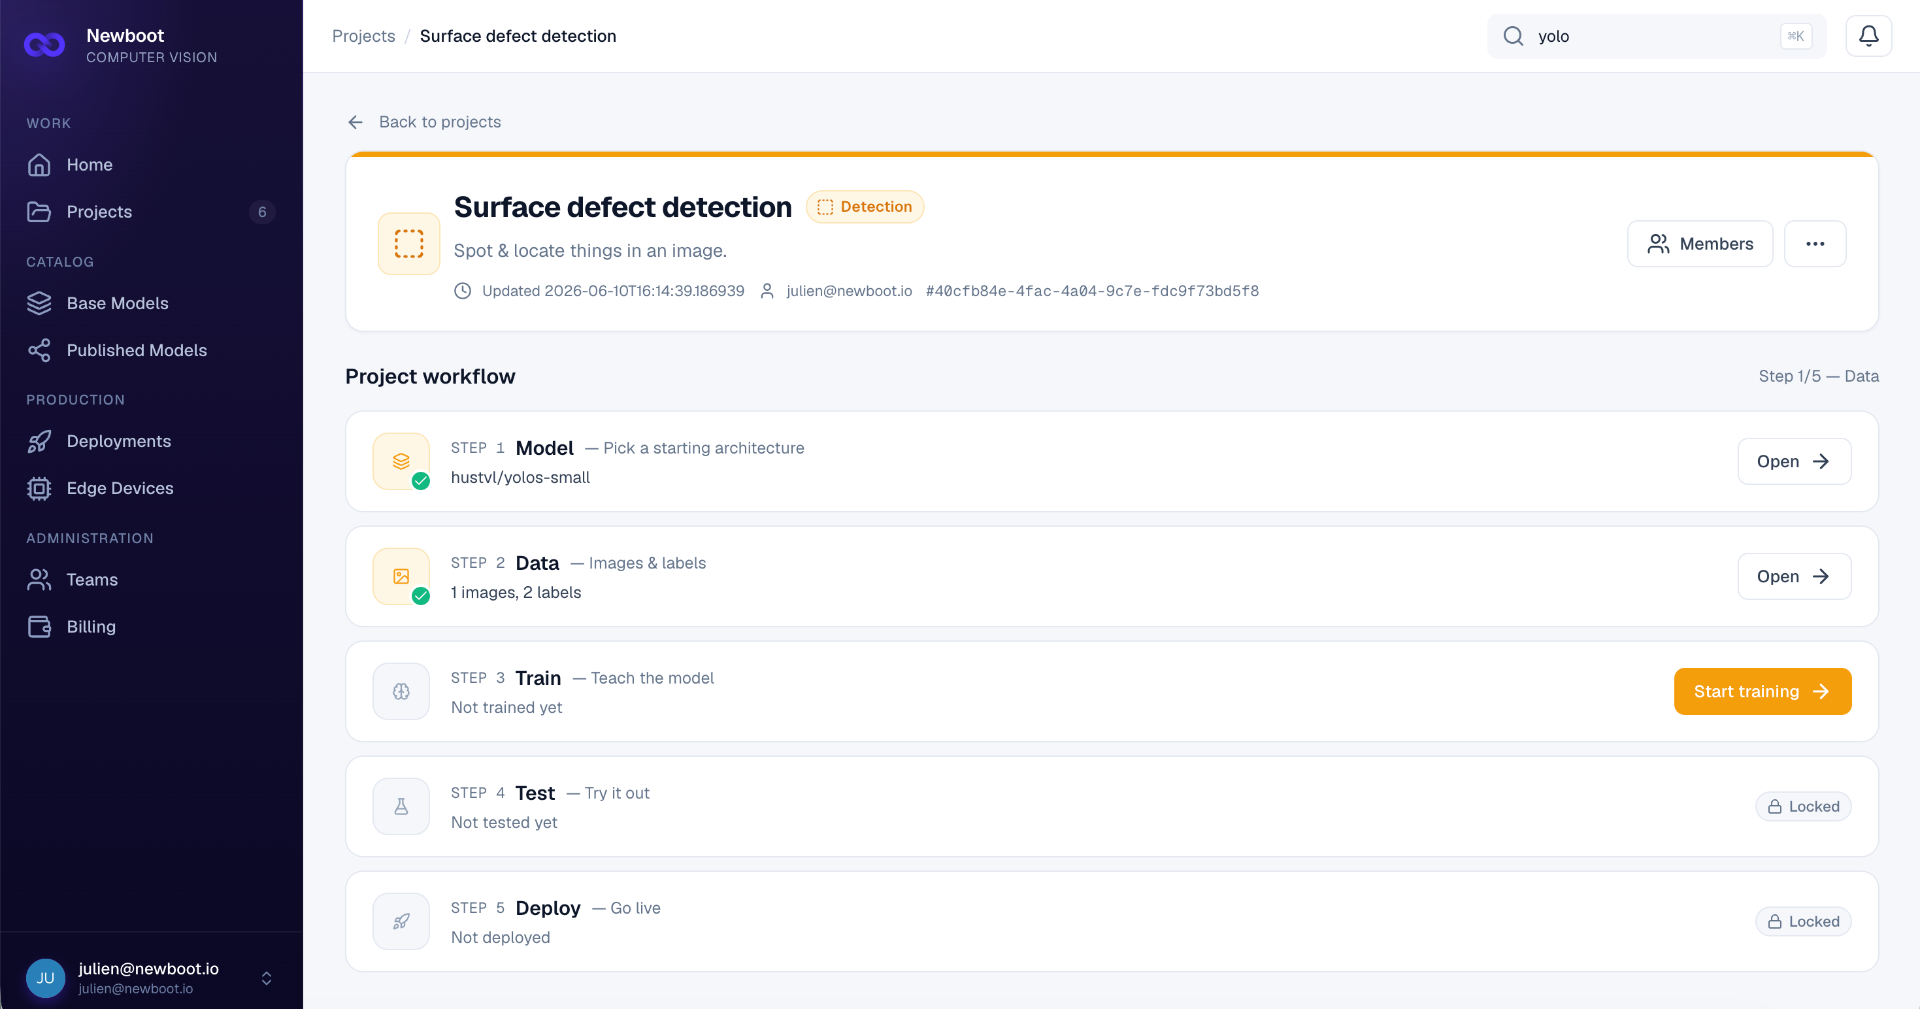Open the Teams administration page
This screenshot has width=1920, height=1009.
click(x=151, y=580)
